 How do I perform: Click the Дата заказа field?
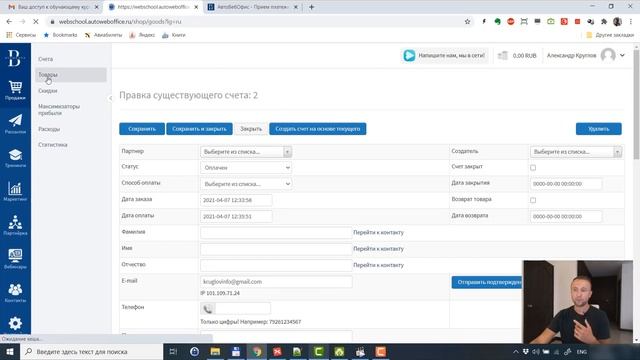[236, 200]
